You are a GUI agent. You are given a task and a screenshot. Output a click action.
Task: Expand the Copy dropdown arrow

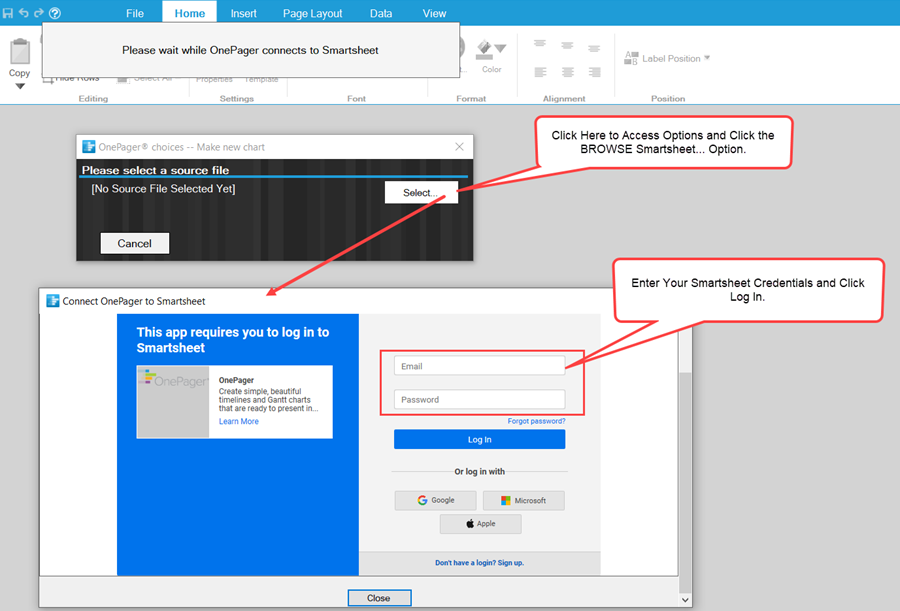click(20, 87)
